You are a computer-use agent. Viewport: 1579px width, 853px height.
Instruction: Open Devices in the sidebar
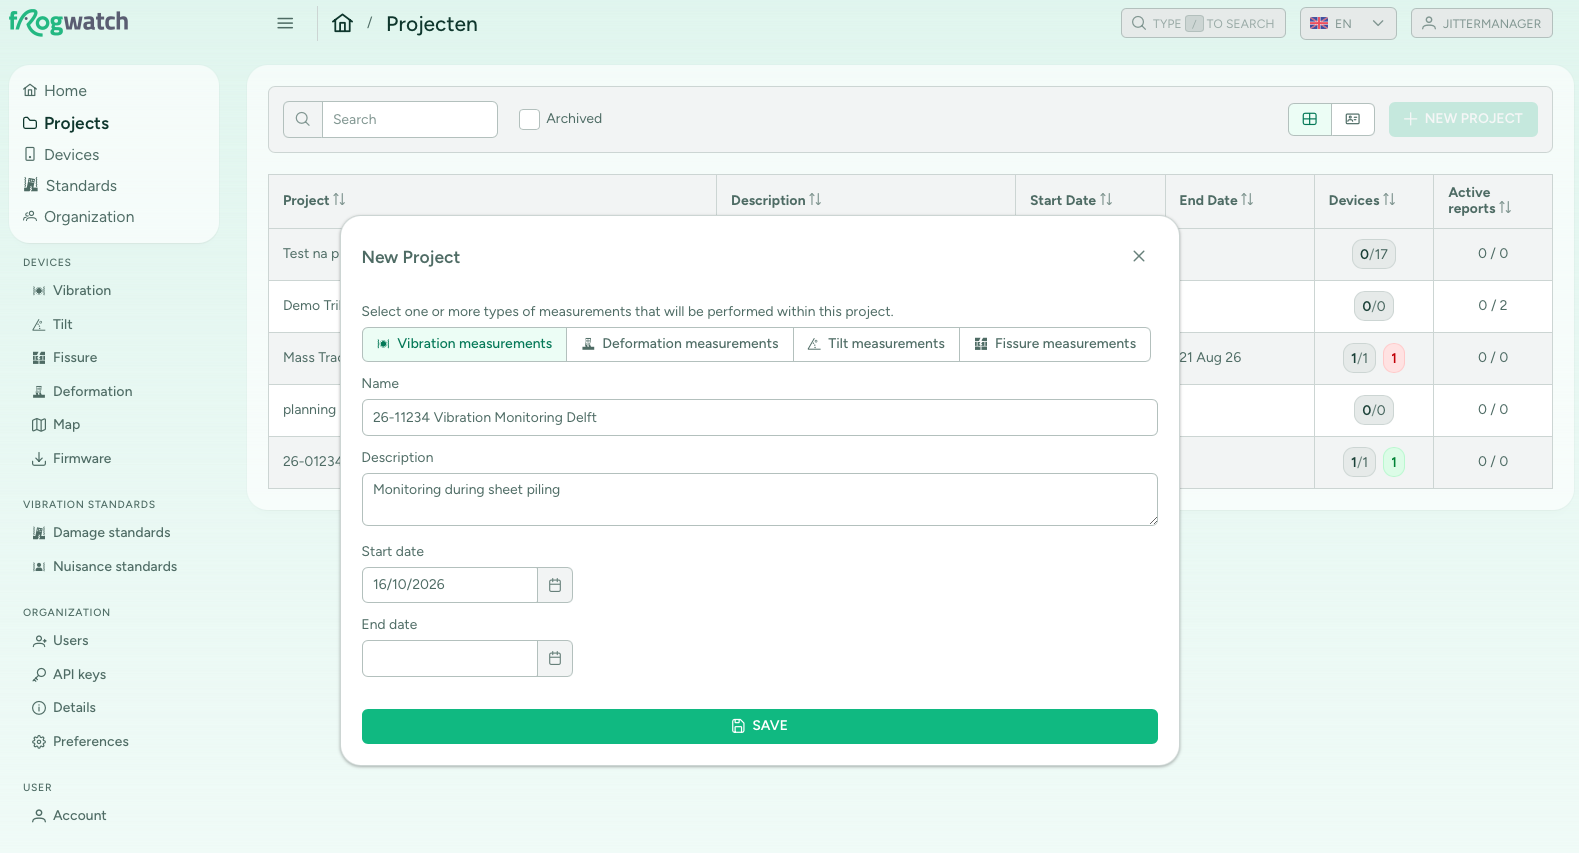coord(72,155)
